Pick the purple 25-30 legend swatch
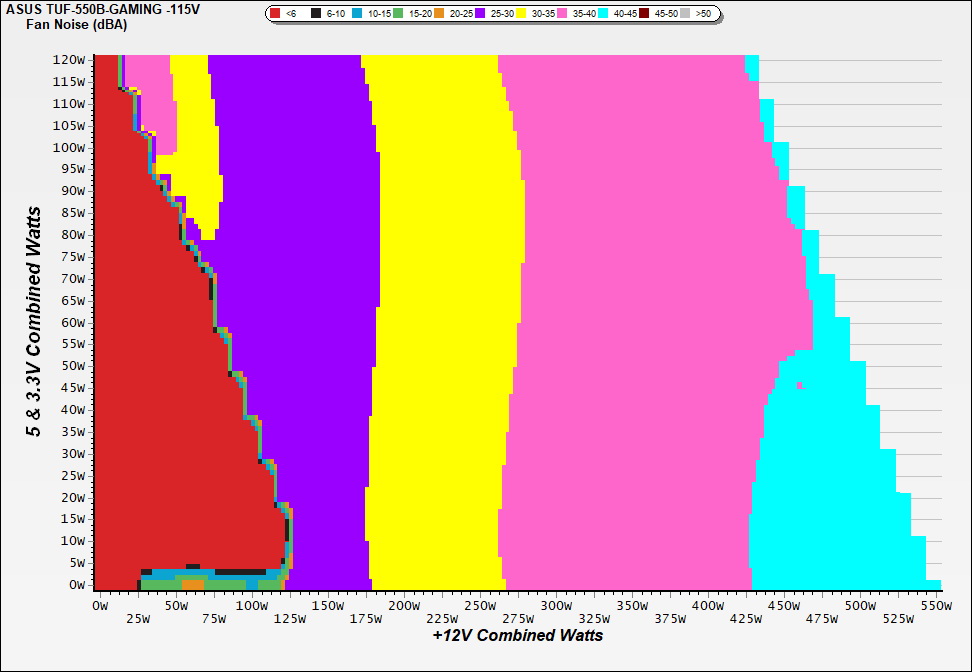 [480, 14]
